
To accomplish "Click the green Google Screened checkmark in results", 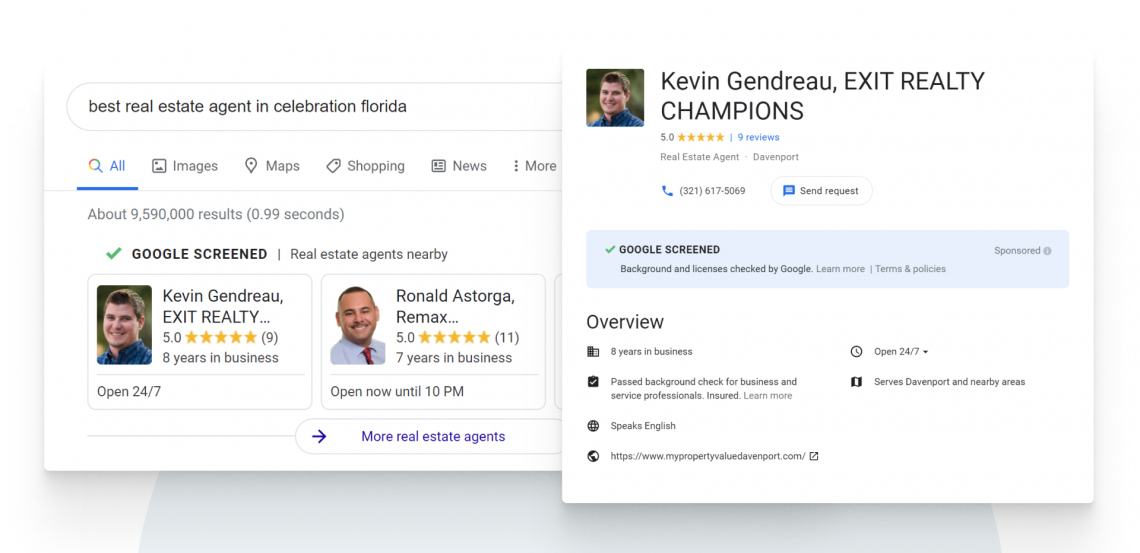I will (x=113, y=254).
